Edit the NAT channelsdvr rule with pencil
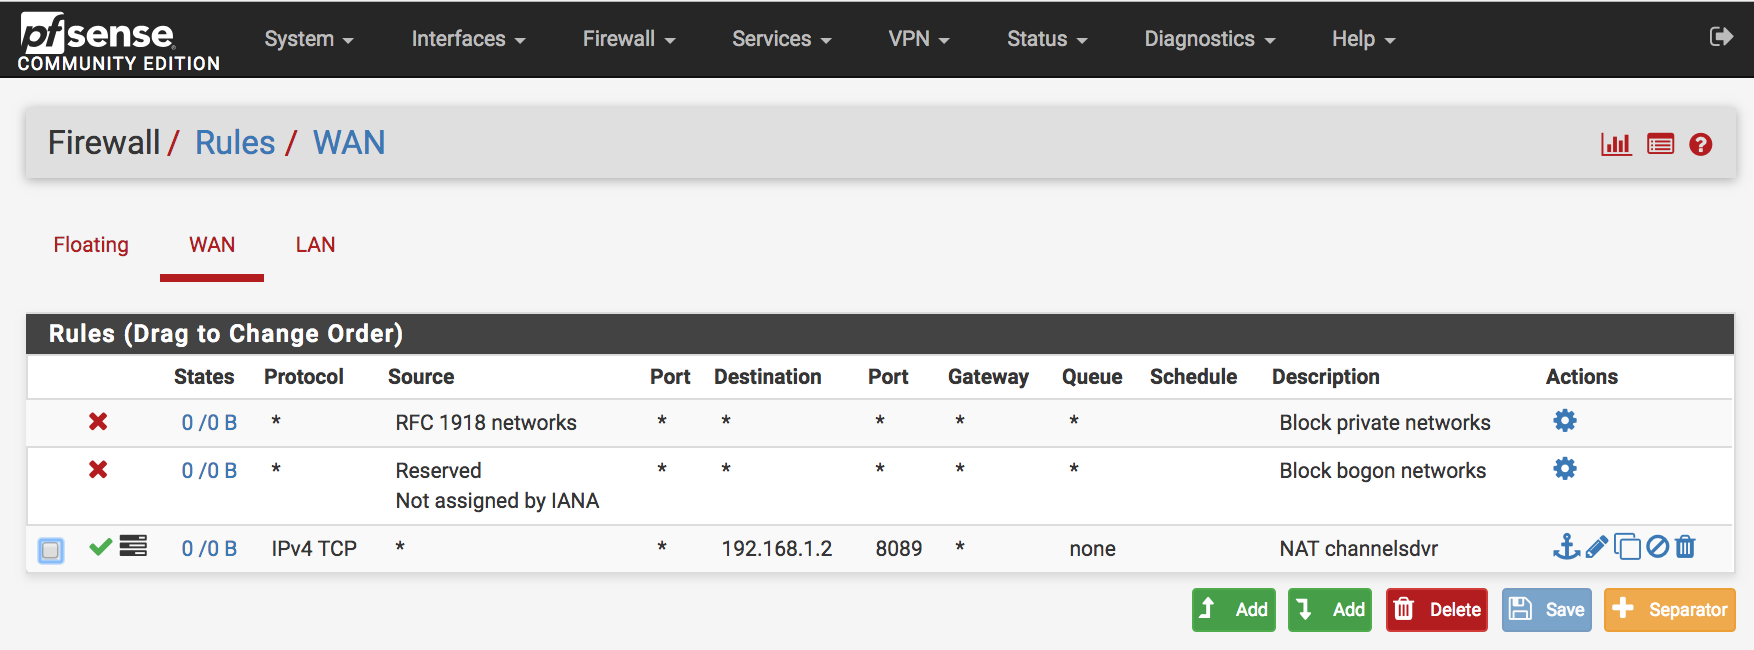The height and width of the screenshot is (650, 1754). [x=1596, y=547]
